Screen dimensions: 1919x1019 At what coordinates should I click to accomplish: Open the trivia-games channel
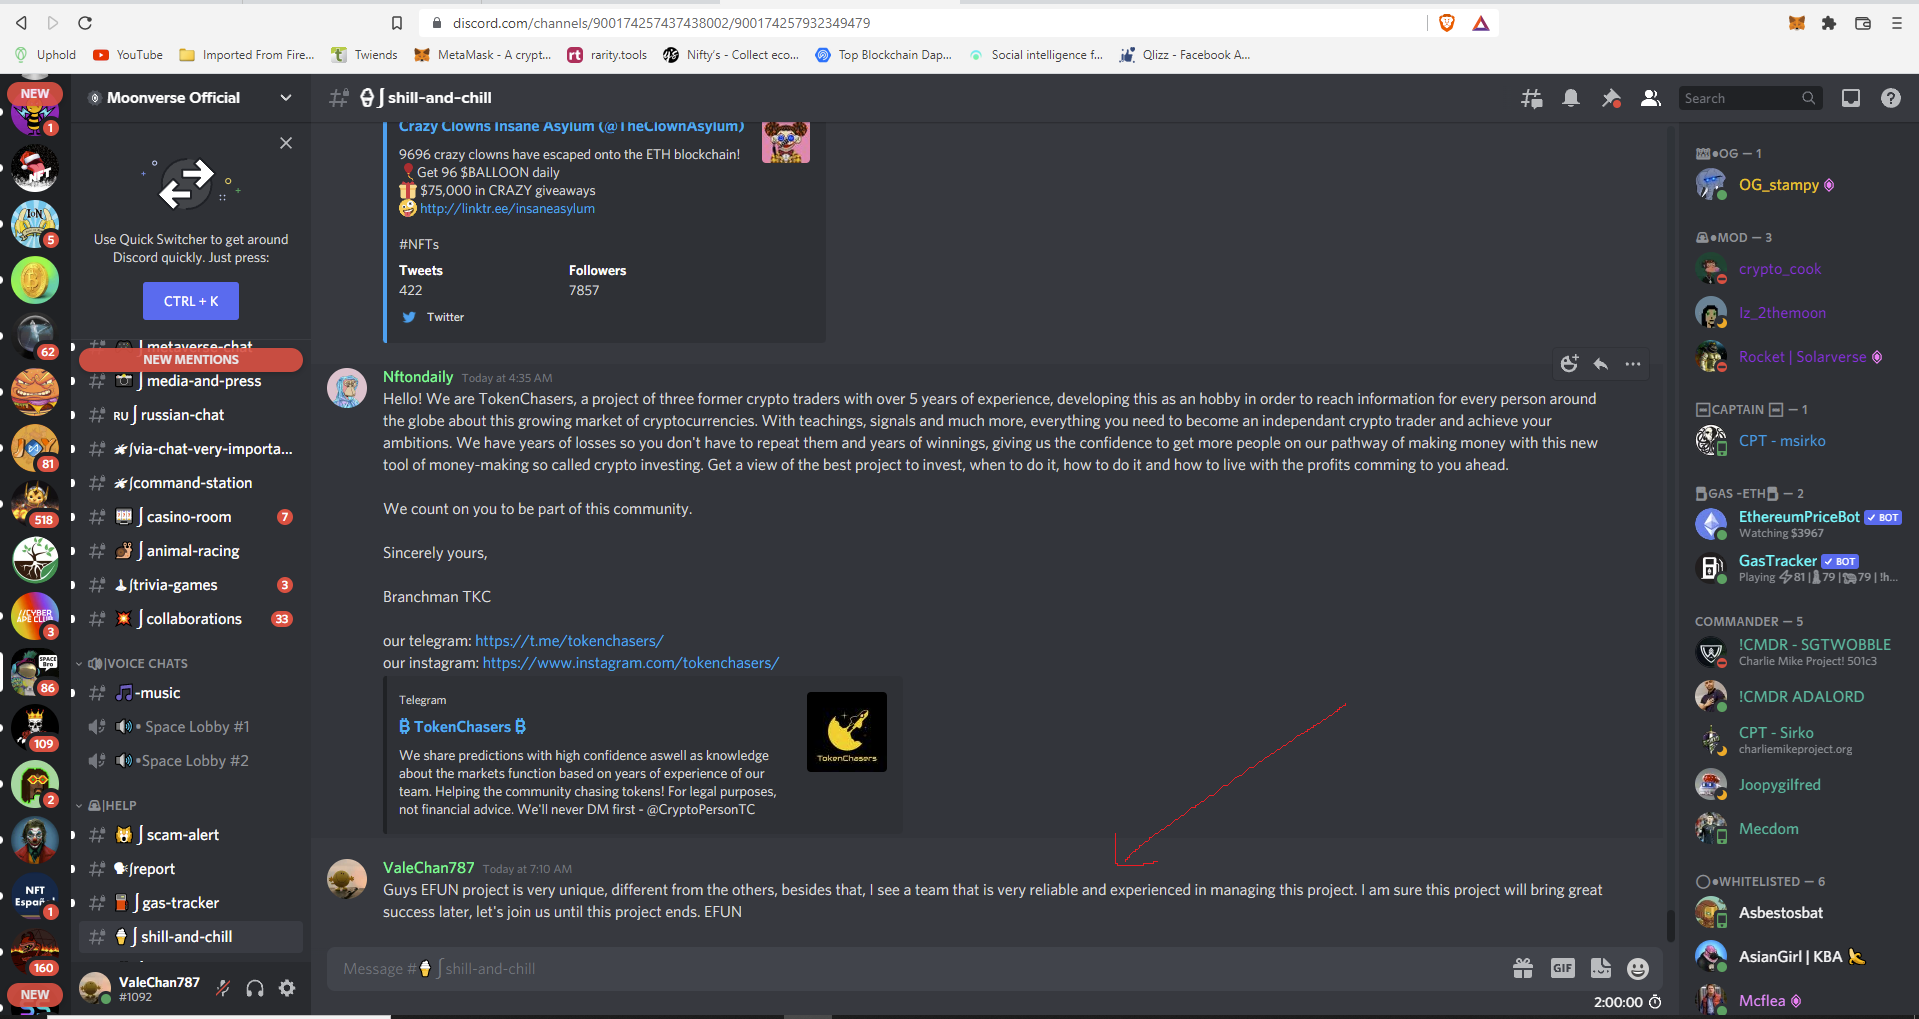191,585
